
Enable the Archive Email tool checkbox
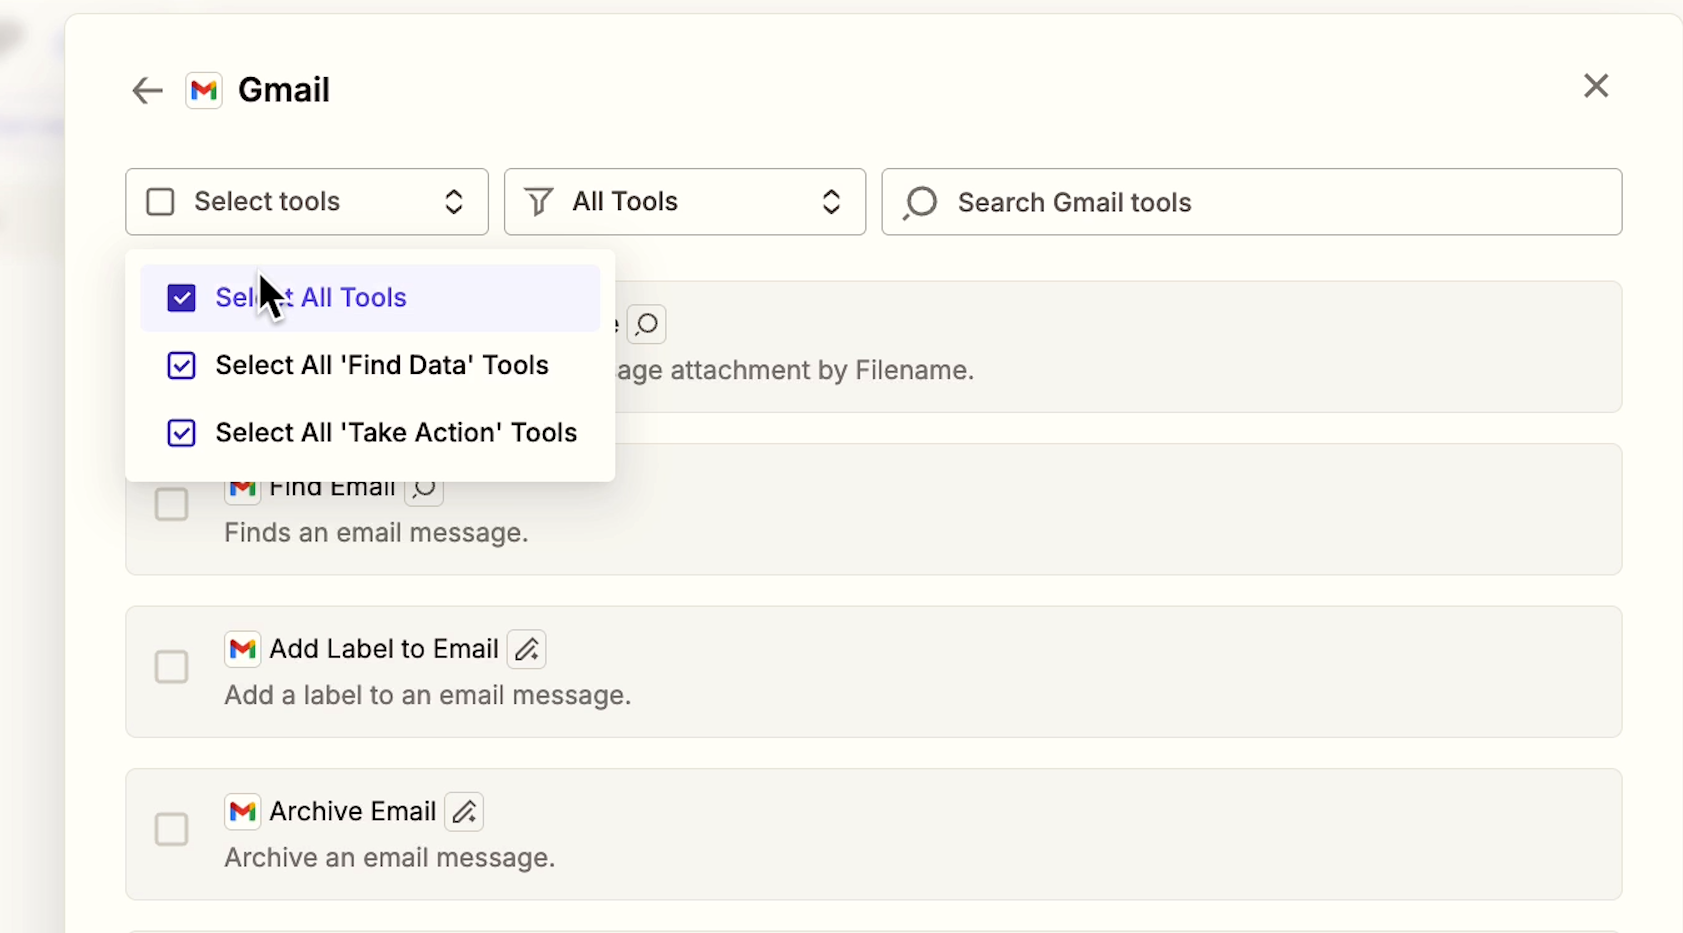(x=171, y=829)
